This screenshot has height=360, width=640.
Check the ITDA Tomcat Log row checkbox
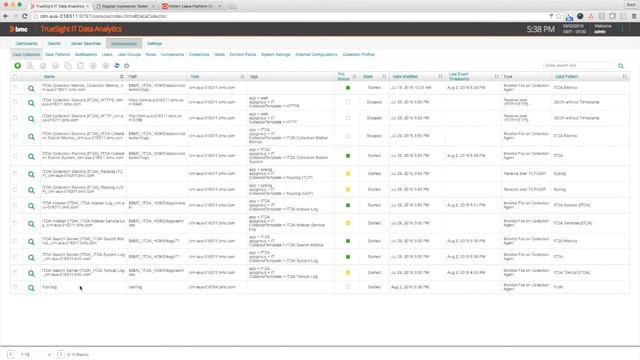coord(15,272)
